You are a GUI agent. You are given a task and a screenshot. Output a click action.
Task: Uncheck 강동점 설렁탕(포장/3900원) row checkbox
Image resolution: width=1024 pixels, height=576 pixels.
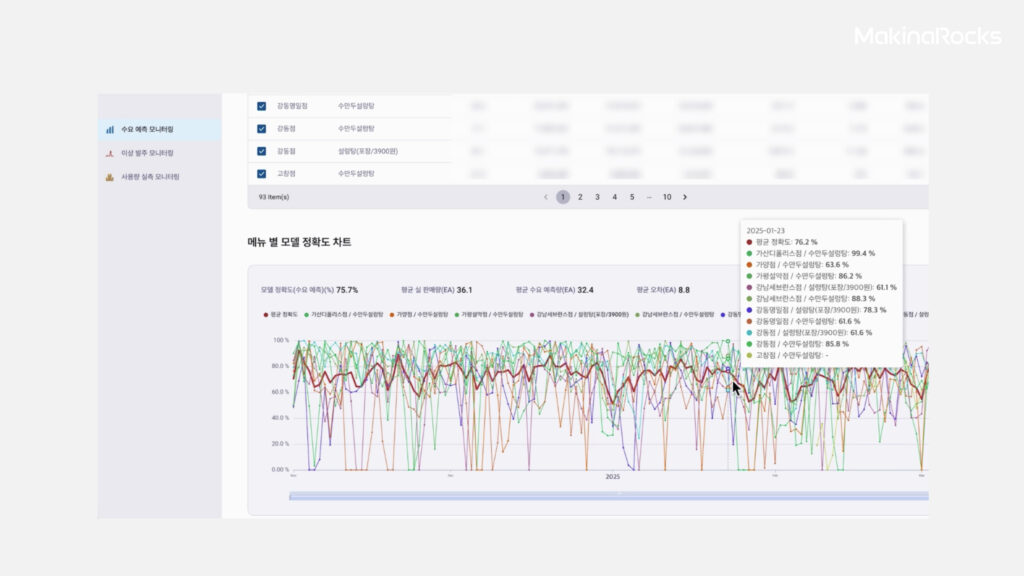(x=261, y=151)
